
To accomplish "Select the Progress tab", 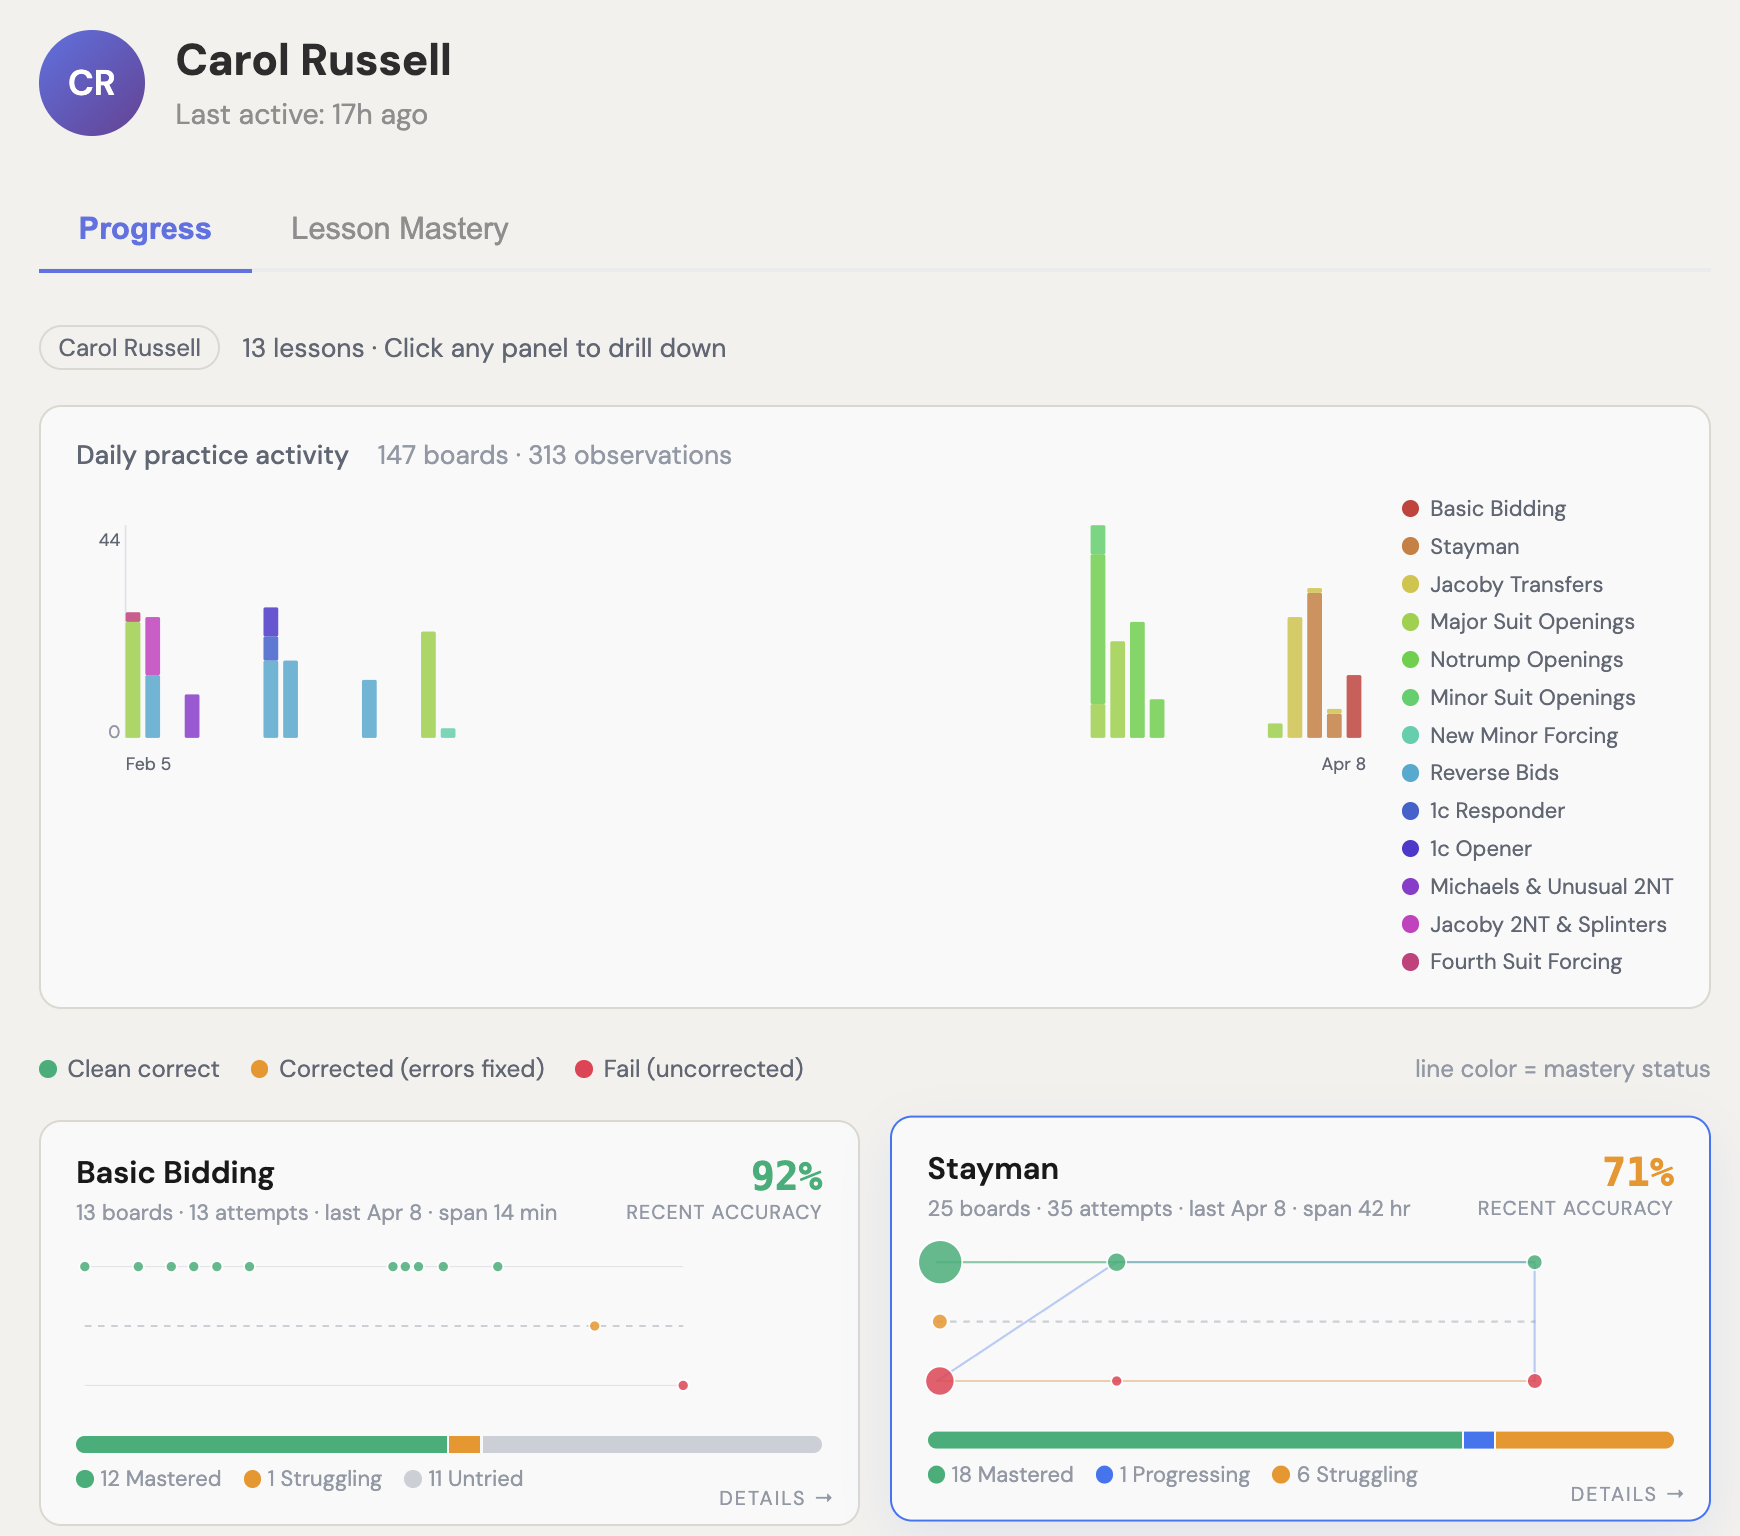I will pos(144,228).
